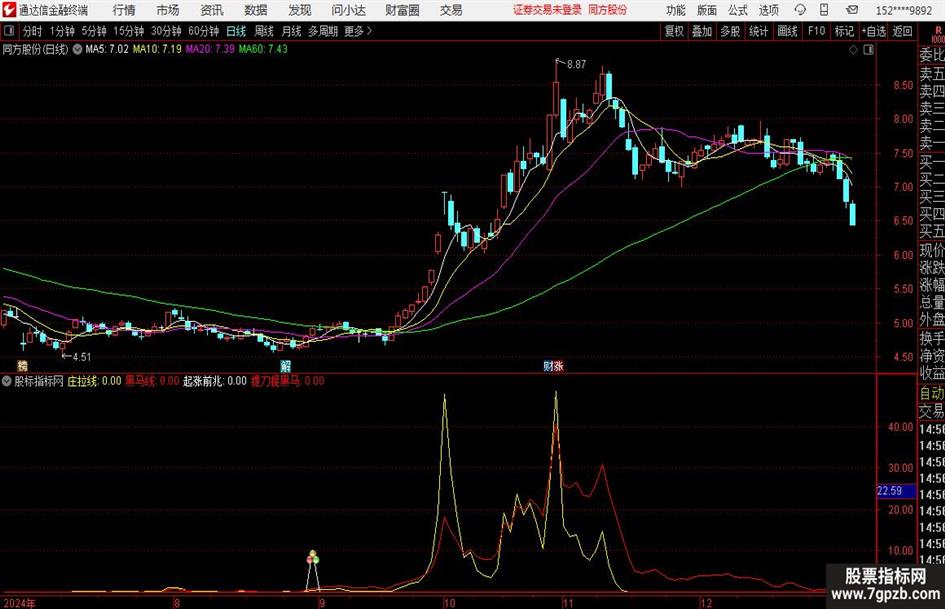Switch to 15分钟 period
This screenshot has height=609, width=945.
pyautogui.click(x=129, y=31)
